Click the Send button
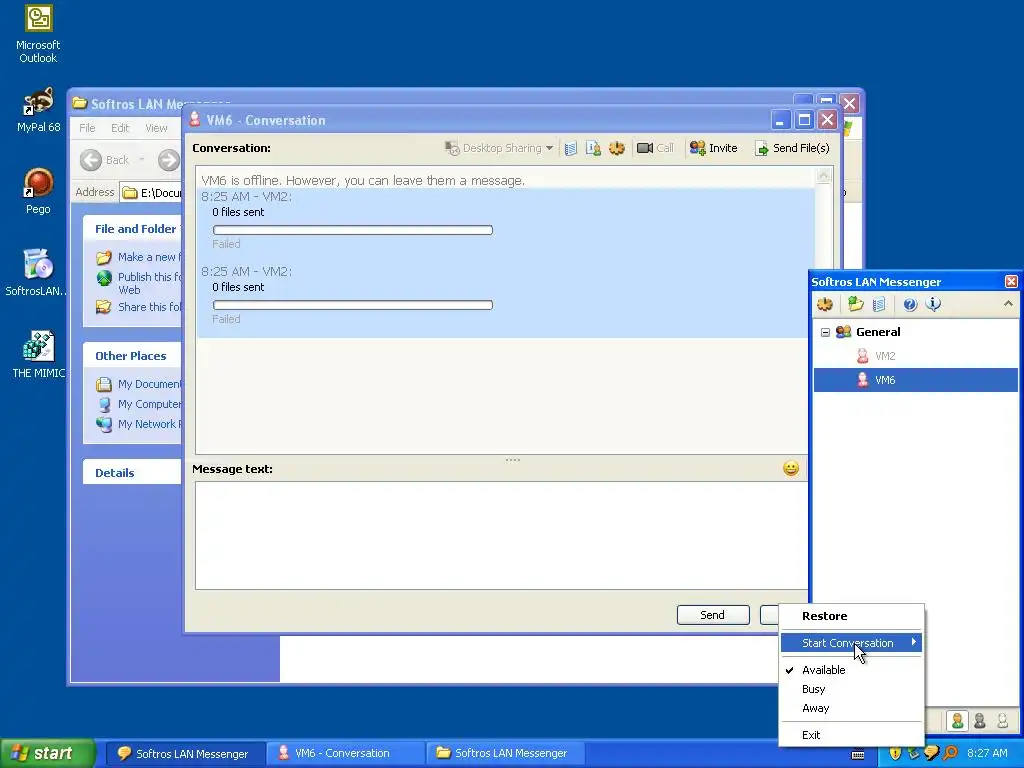Image resolution: width=1024 pixels, height=768 pixels. [712, 615]
